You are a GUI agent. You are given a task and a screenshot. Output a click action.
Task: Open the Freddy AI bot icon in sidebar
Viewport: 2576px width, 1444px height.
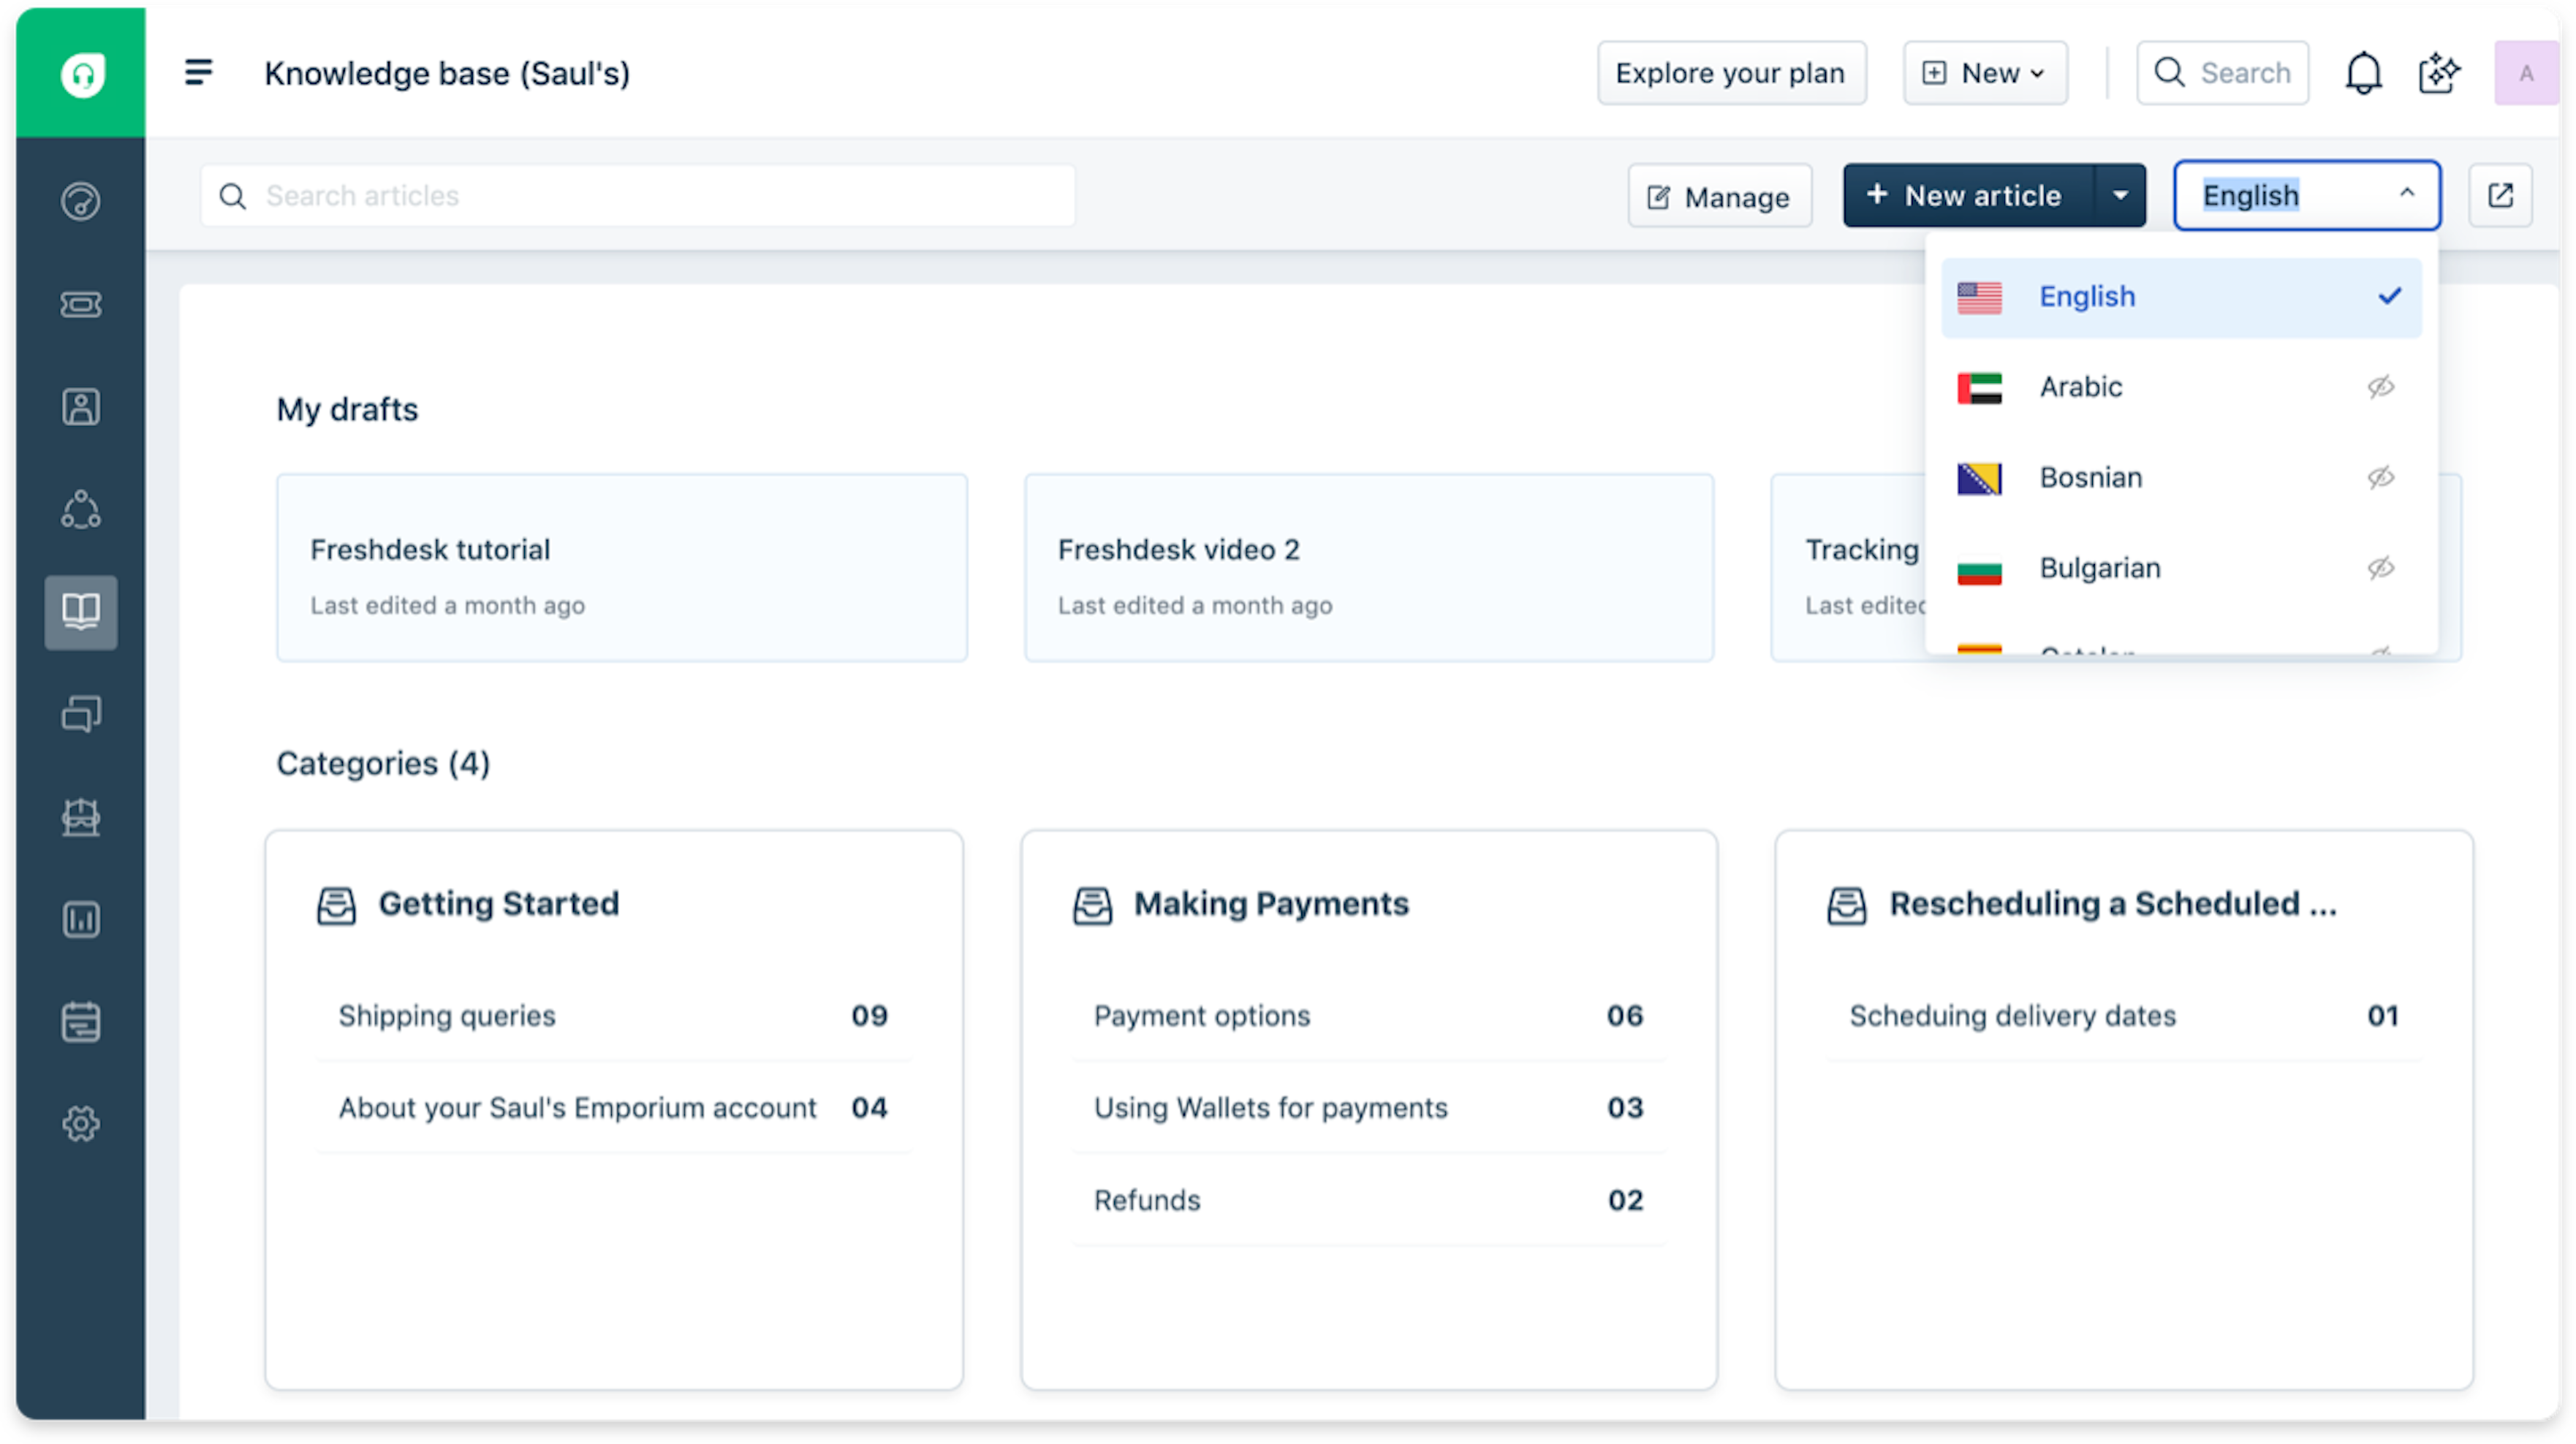(80, 817)
